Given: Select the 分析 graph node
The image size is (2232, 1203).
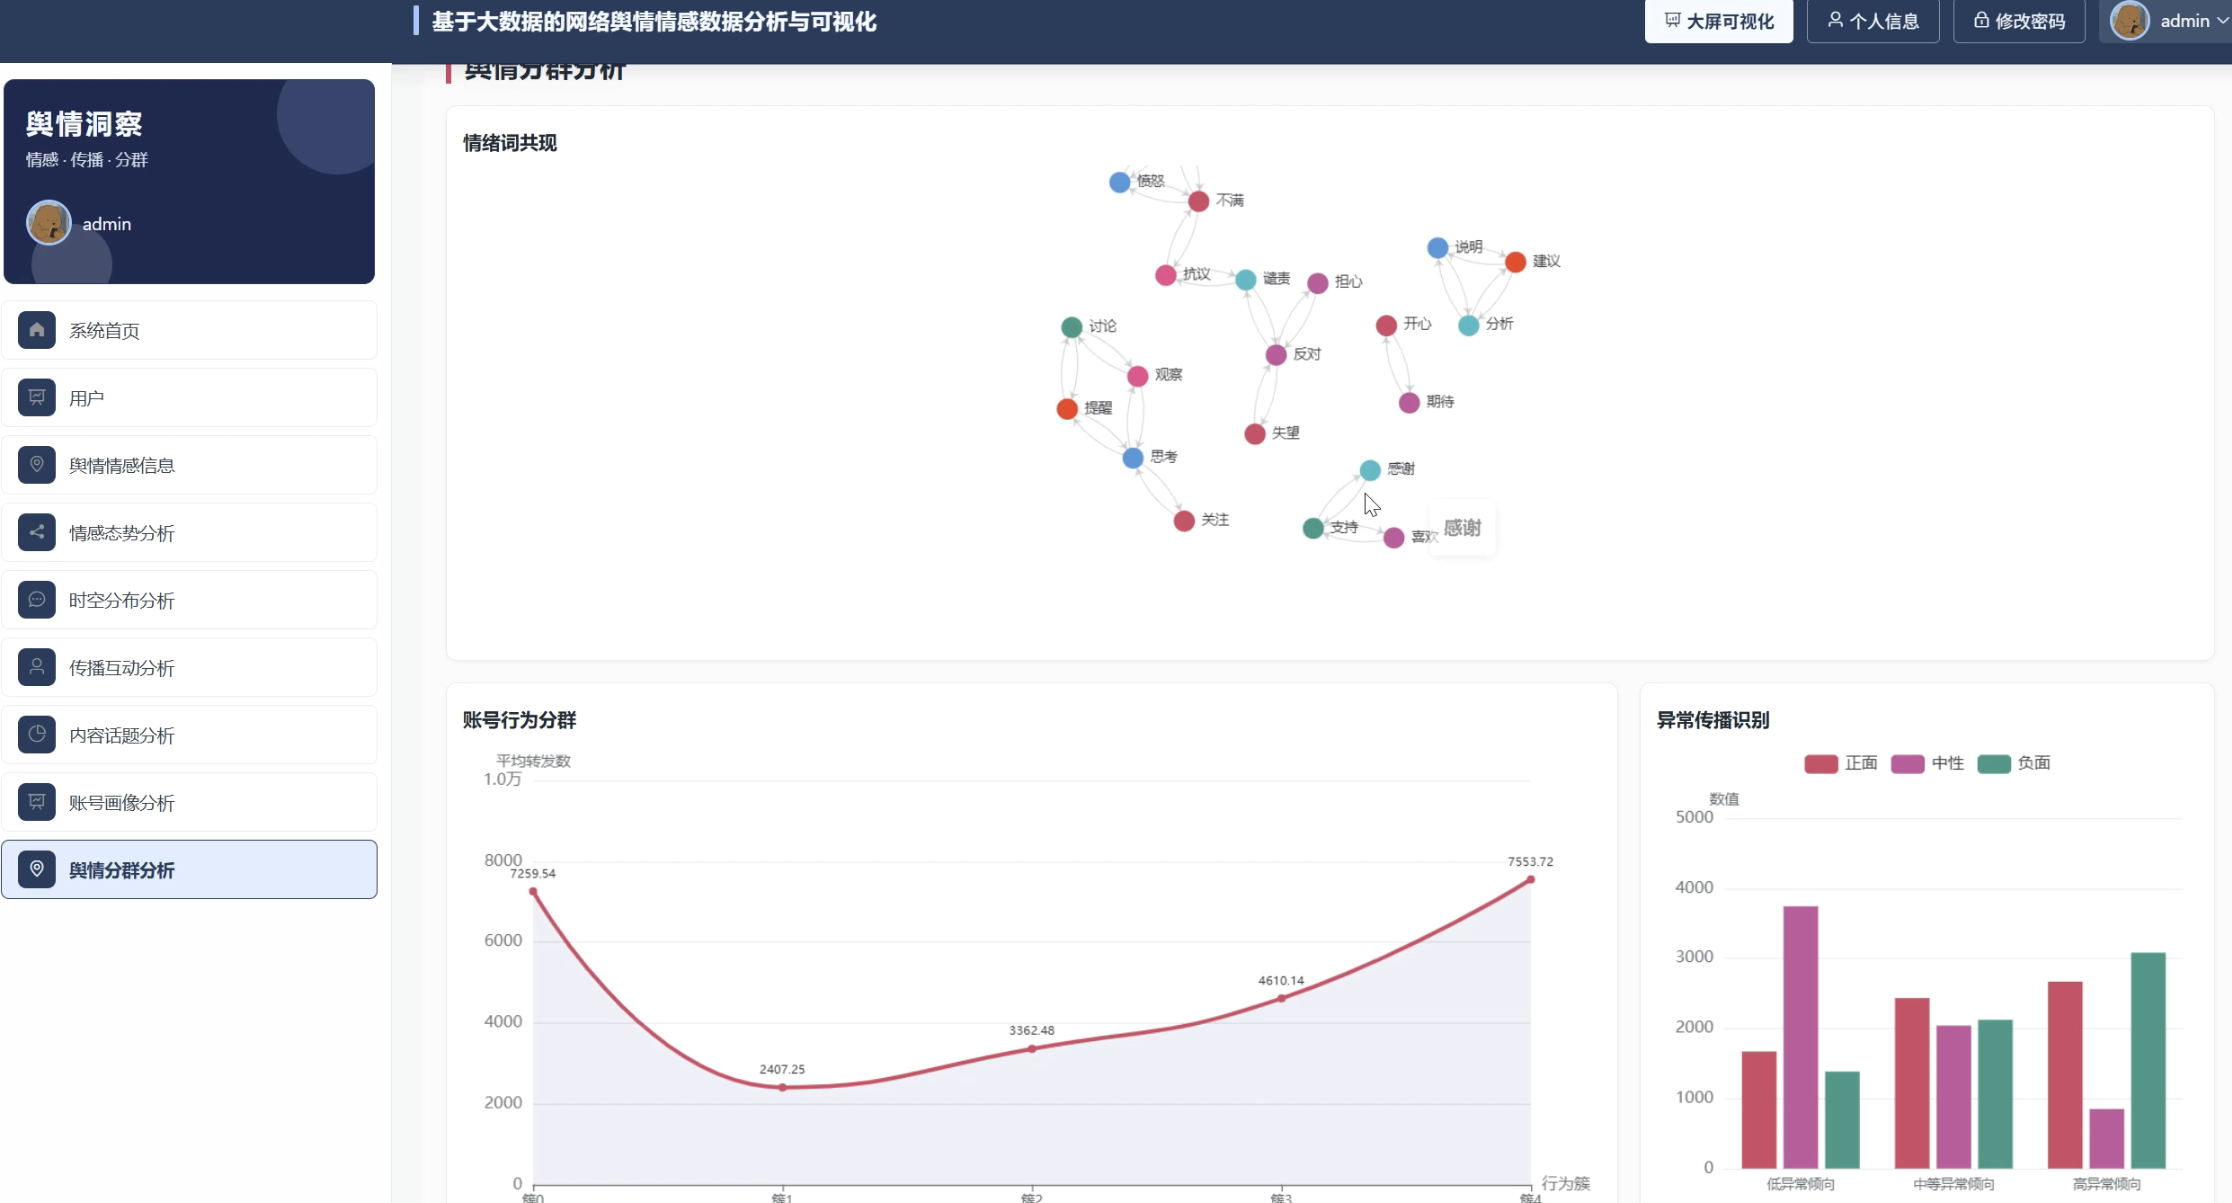Looking at the screenshot, I should point(1469,325).
